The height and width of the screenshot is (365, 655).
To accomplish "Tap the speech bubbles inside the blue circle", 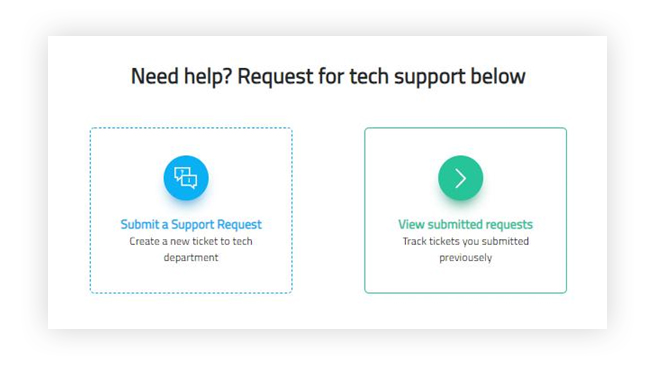I will tap(186, 178).
